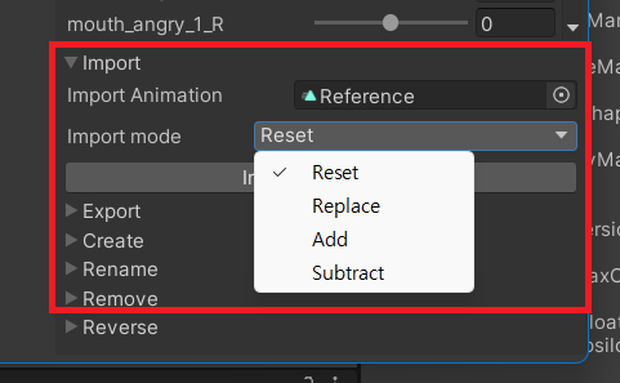Viewport: 620px width, 383px height.
Task: Collapse the Import foldout triangle
Action: click(71, 62)
